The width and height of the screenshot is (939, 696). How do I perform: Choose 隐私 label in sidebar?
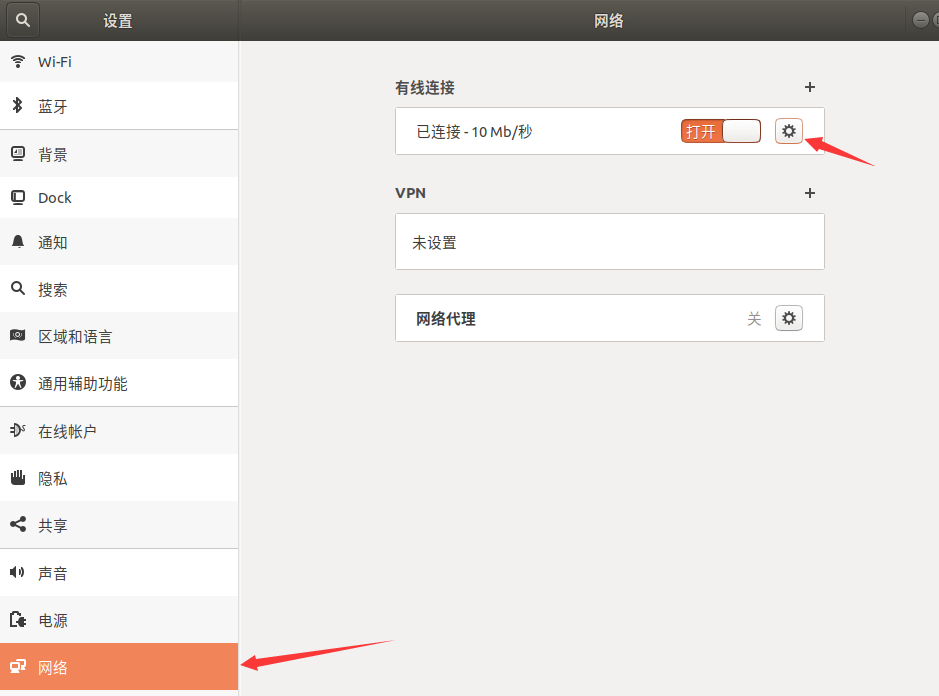(x=53, y=478)
